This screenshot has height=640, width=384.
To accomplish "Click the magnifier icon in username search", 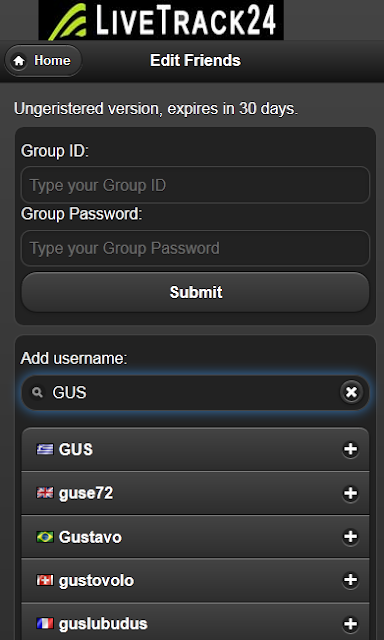I will pyautogui.click(x=38, y=393).
